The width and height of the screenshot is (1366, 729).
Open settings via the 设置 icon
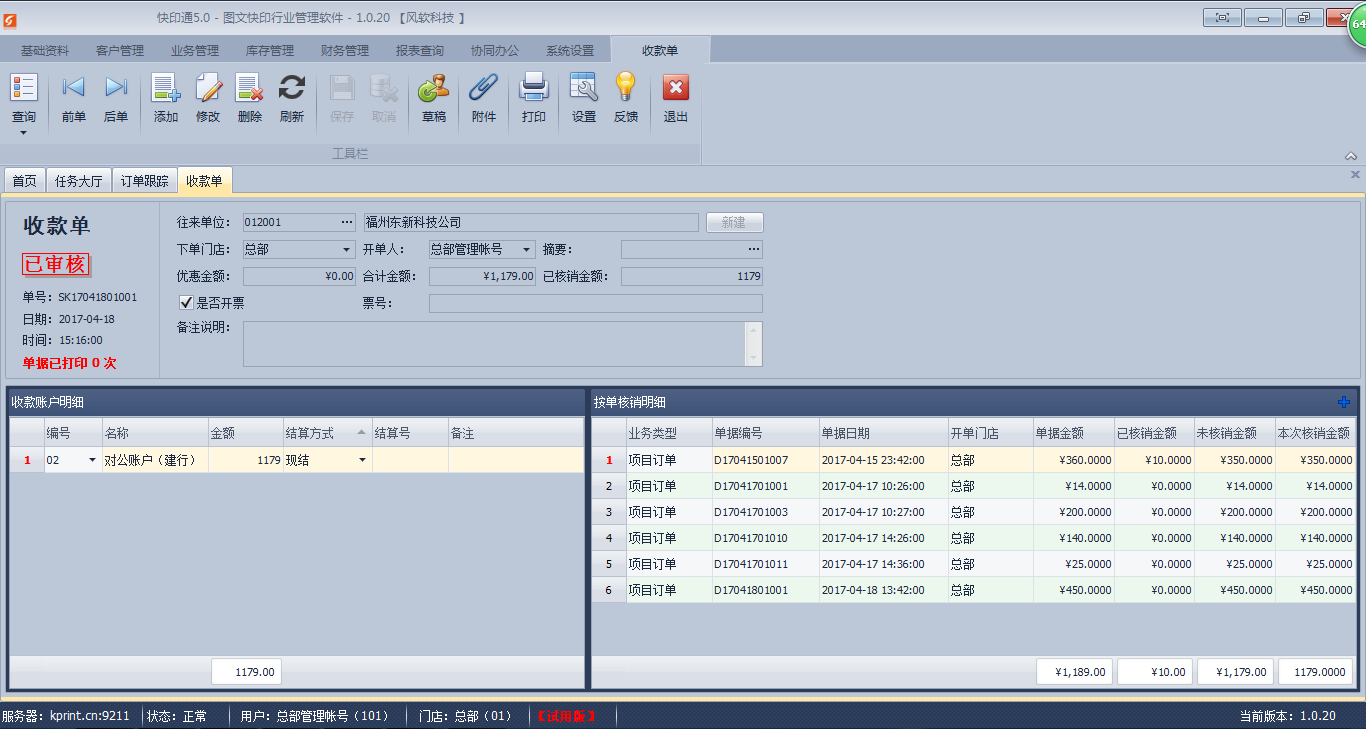click(x=583, y=97)
